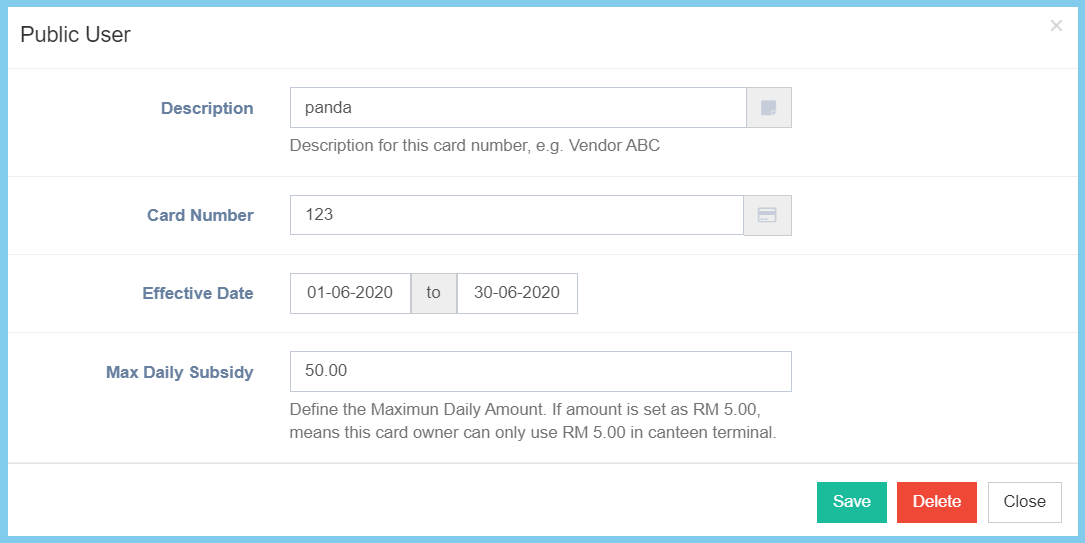Dismiss dialog with the X icon

1056,26
